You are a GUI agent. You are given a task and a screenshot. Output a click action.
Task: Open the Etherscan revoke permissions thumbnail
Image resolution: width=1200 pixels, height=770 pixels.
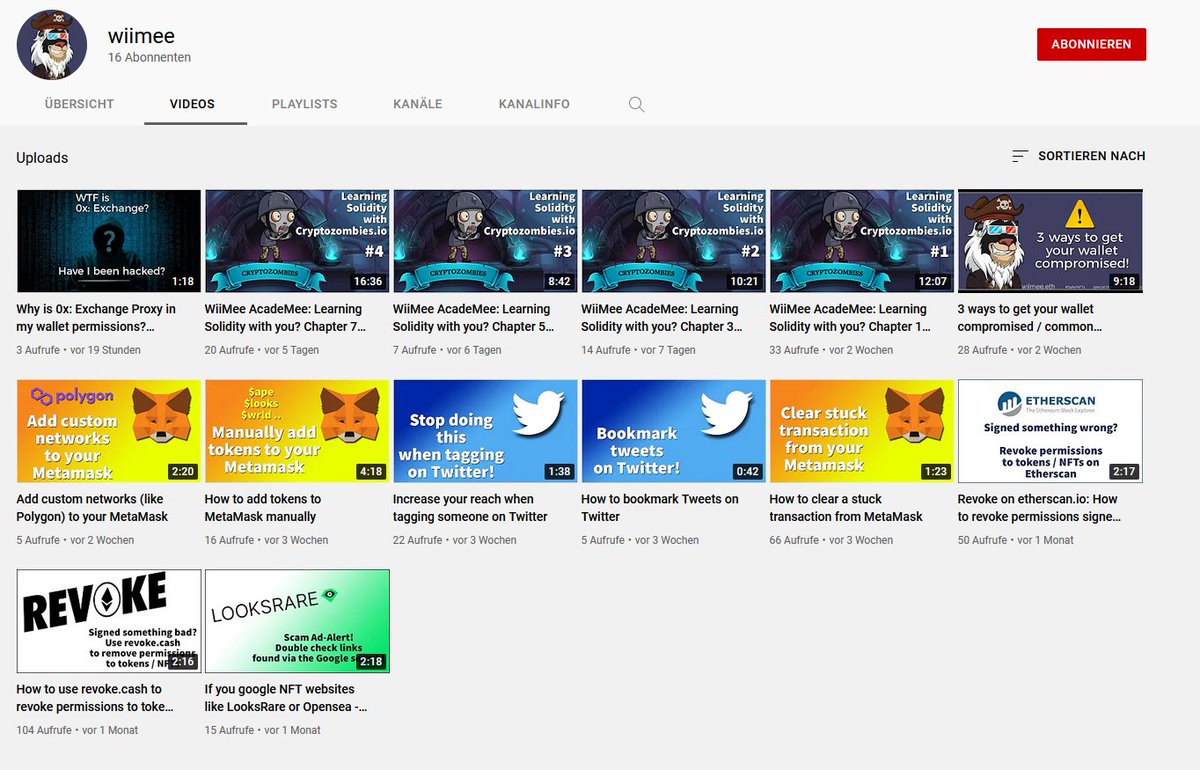(1050, 431)
